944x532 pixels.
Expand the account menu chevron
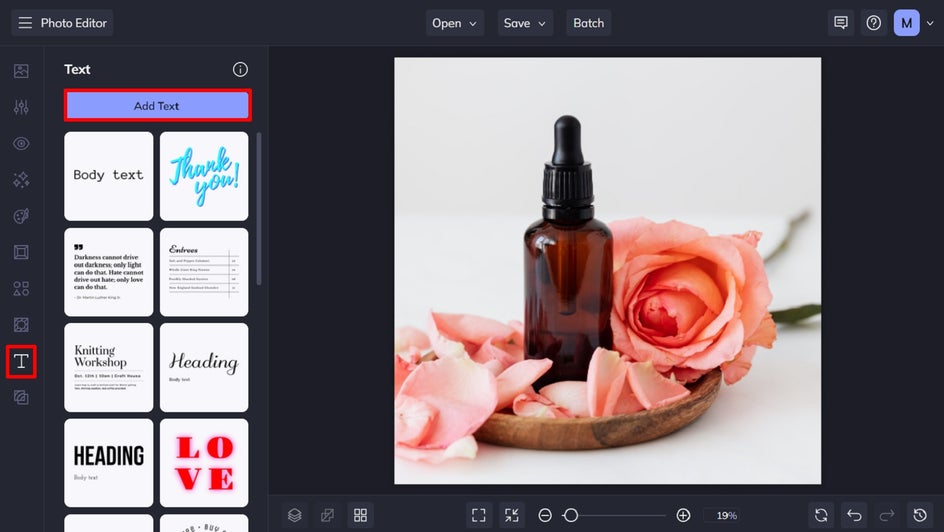(930, 23)
